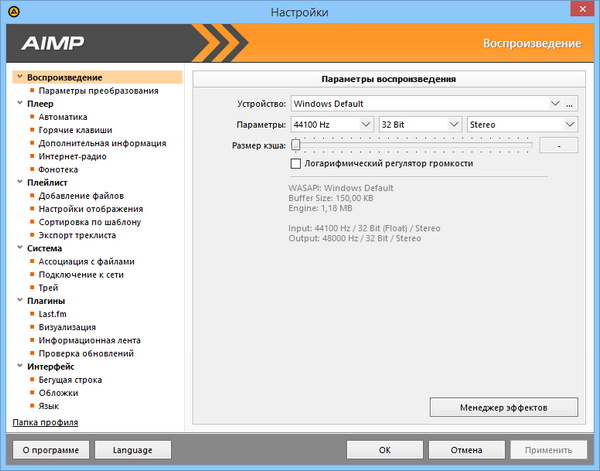Click the device ellipsis options button

coord(569,103)
